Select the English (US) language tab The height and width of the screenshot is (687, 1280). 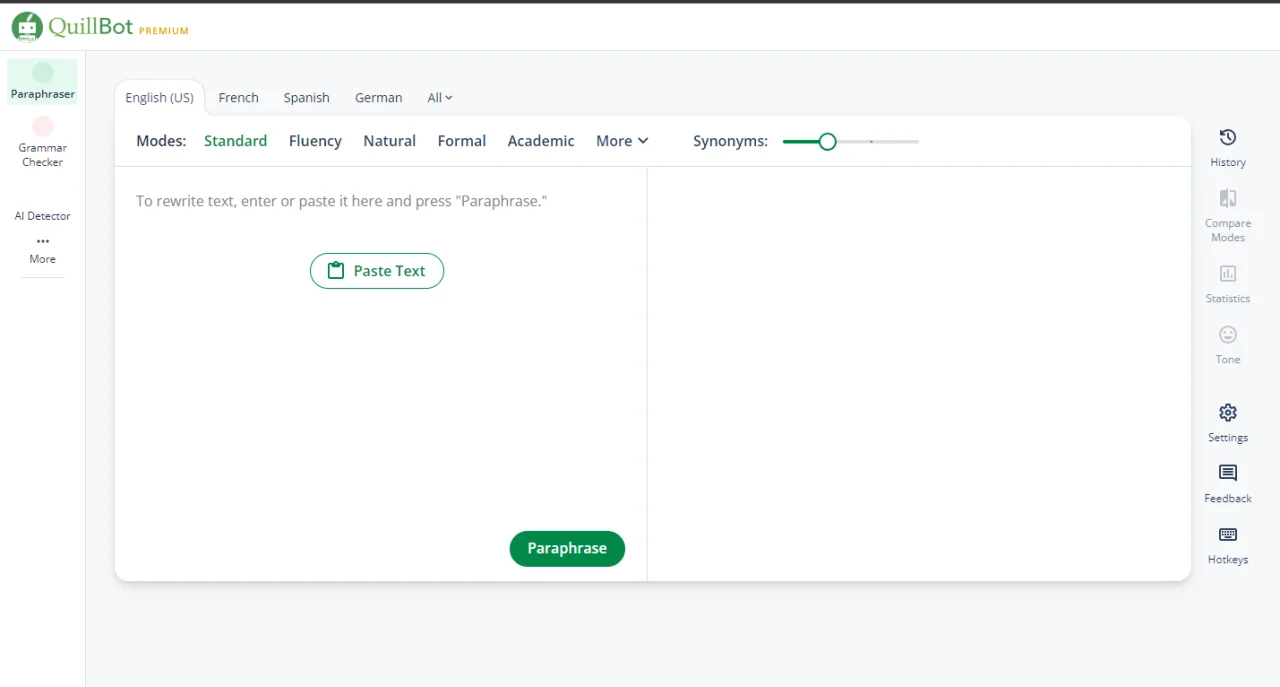point(160,97)
